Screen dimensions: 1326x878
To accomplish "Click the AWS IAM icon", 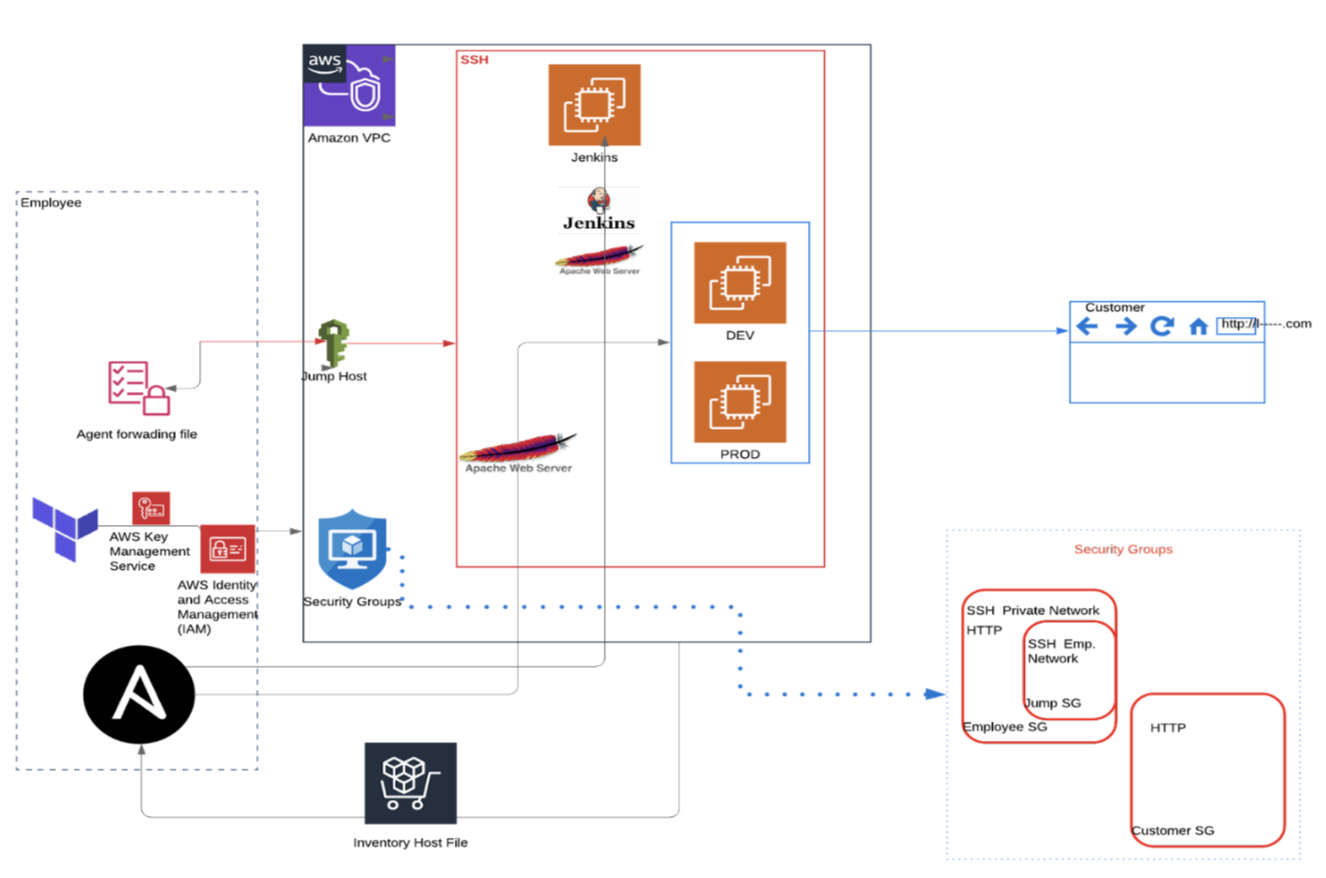I will 227,549.
